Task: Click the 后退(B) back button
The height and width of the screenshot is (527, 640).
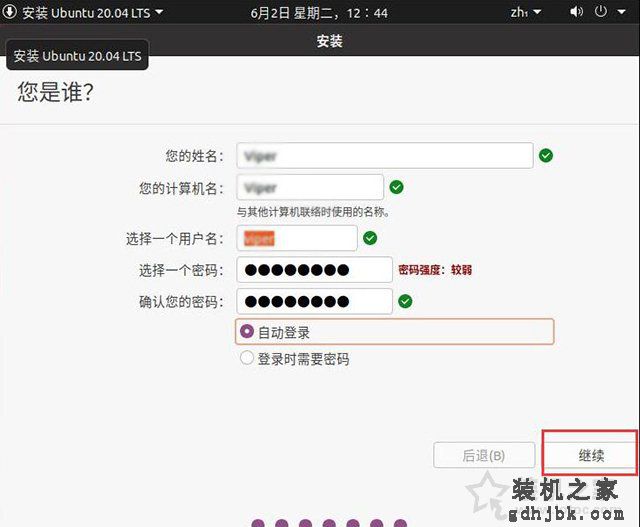Action: [484, 455]
